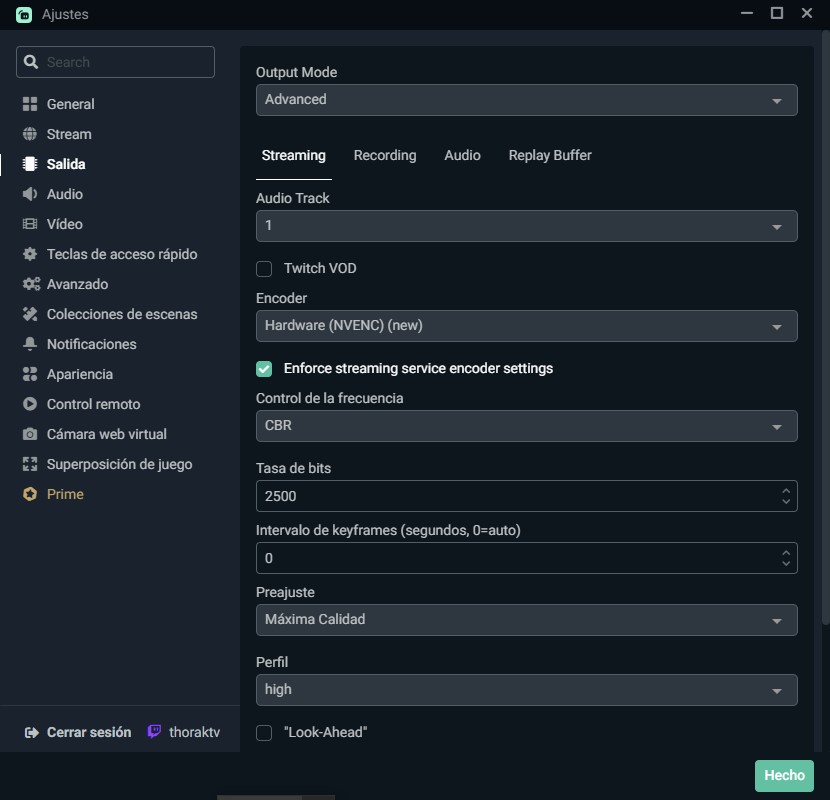Click the Stream globe icon in sidebar
This screenshot has height=800, width=830.
point(30,134)
